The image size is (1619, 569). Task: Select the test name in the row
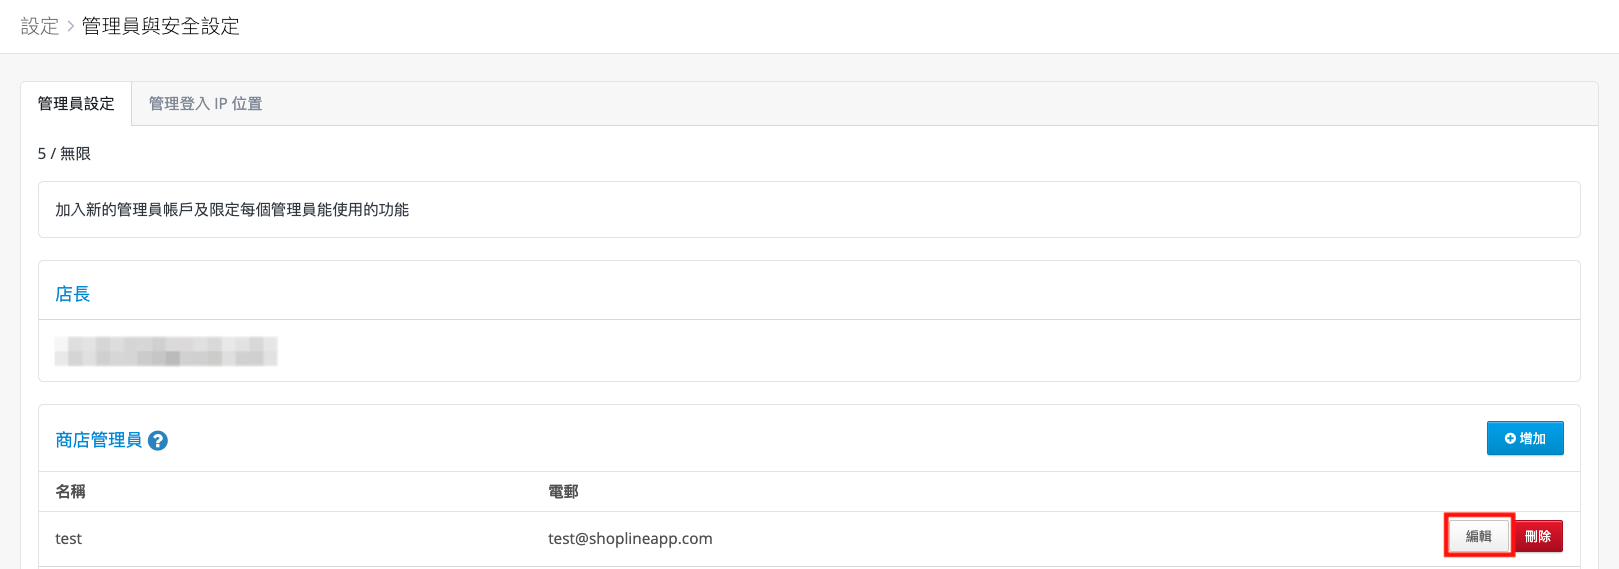(x=68, y=539)
